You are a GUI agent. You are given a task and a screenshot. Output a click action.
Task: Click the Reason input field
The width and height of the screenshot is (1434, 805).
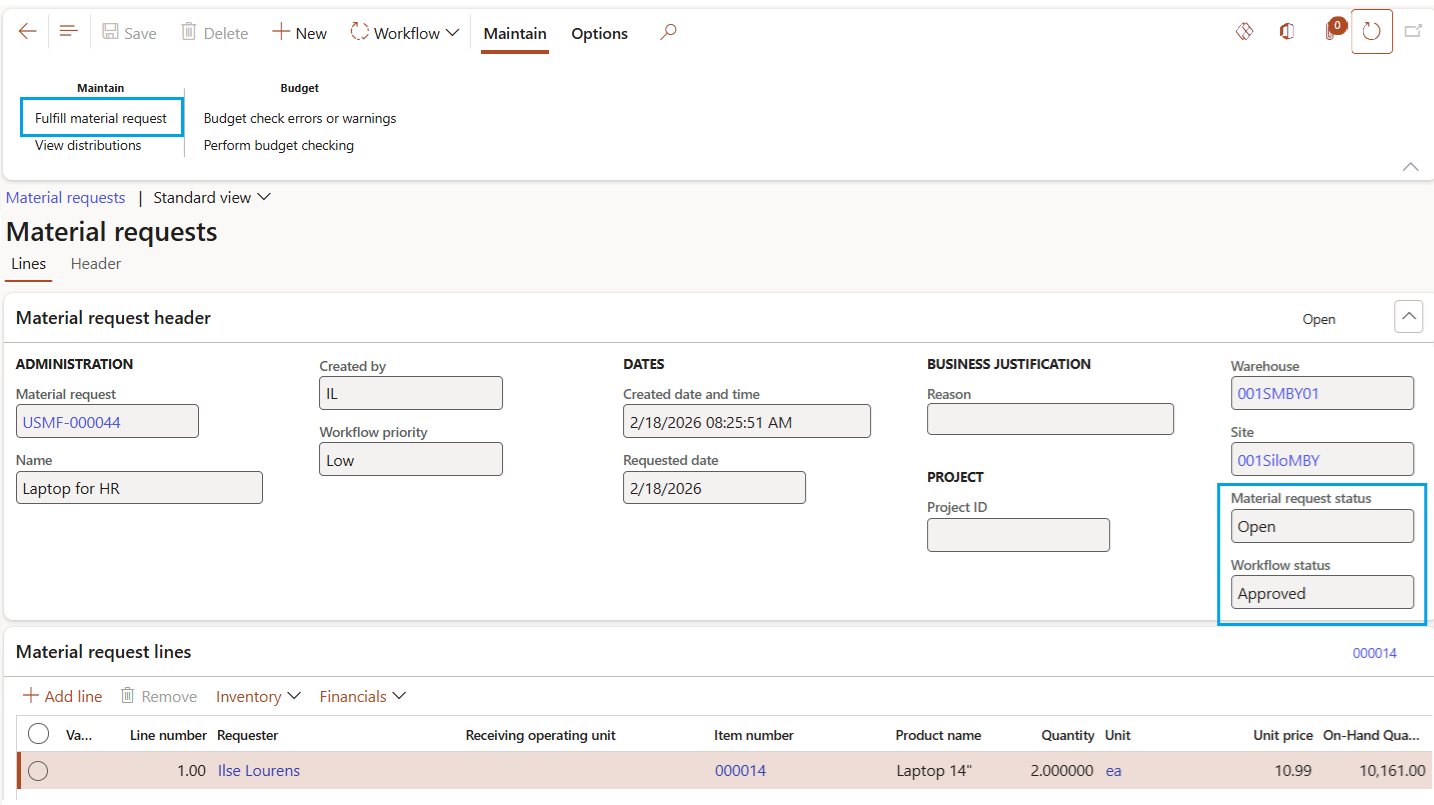point(1049,420)
